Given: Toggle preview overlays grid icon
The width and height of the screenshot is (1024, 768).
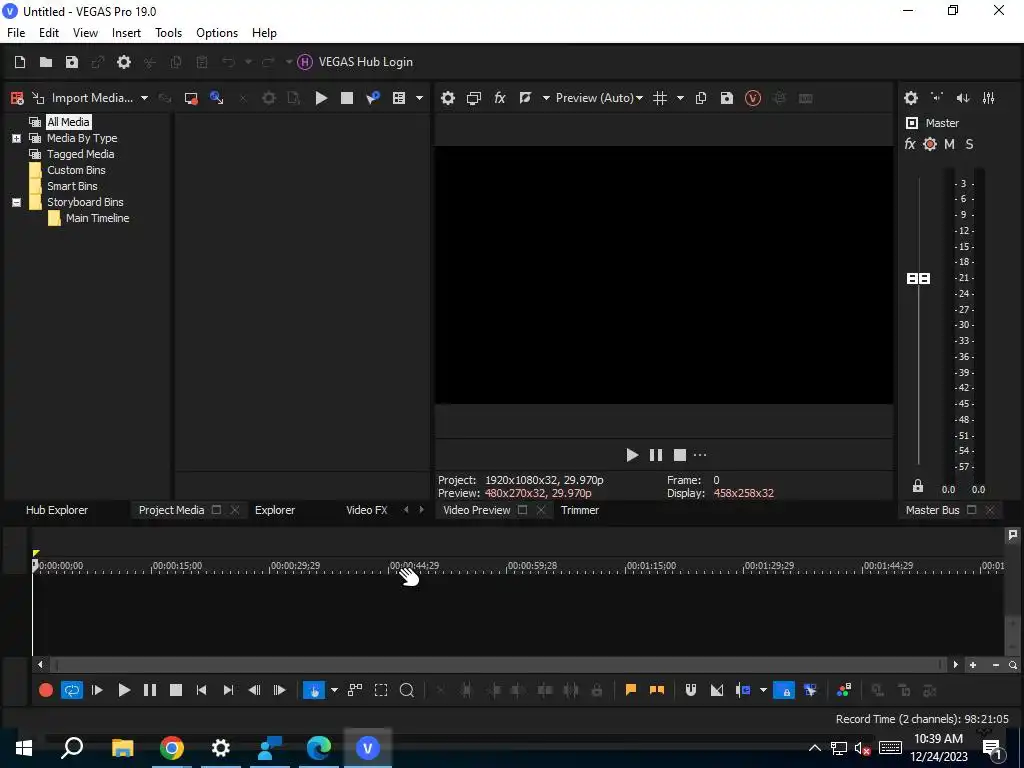Looking at the screenshot, I should (x=660, y=98).
